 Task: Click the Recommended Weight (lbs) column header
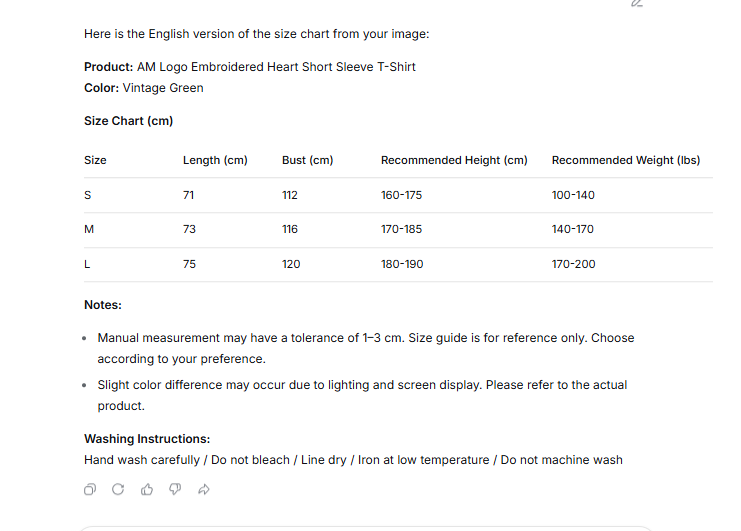pos(626,160)
